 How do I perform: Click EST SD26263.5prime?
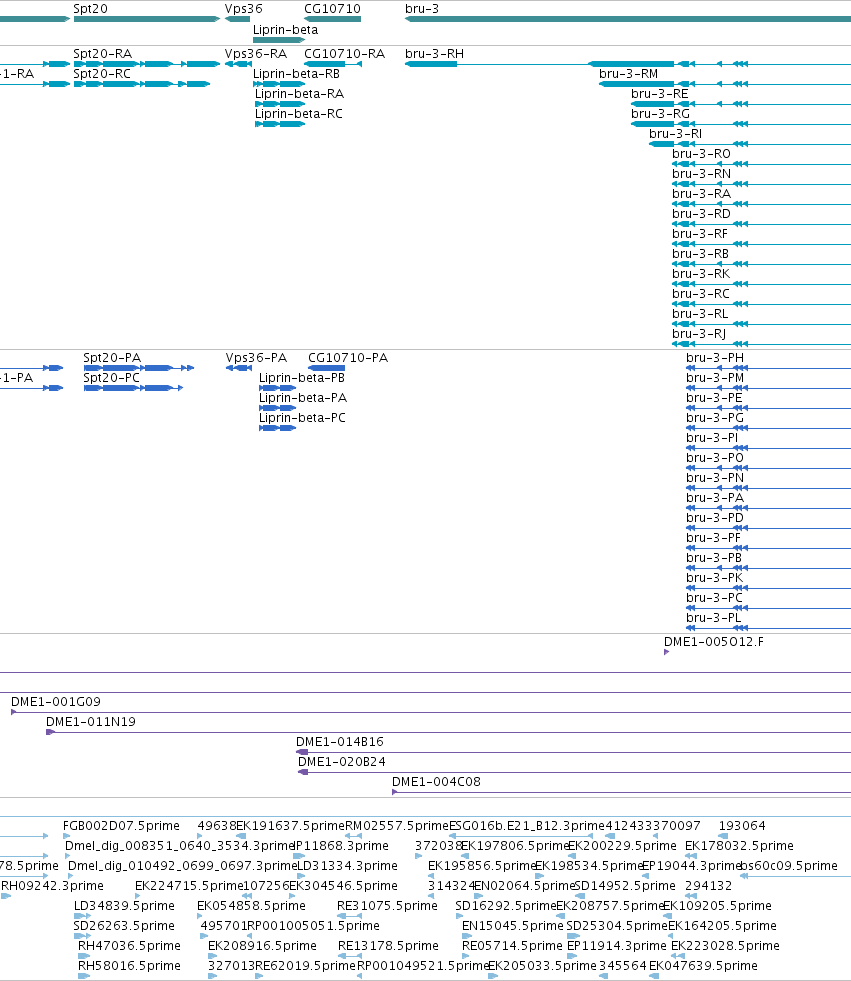click(124, 925)
